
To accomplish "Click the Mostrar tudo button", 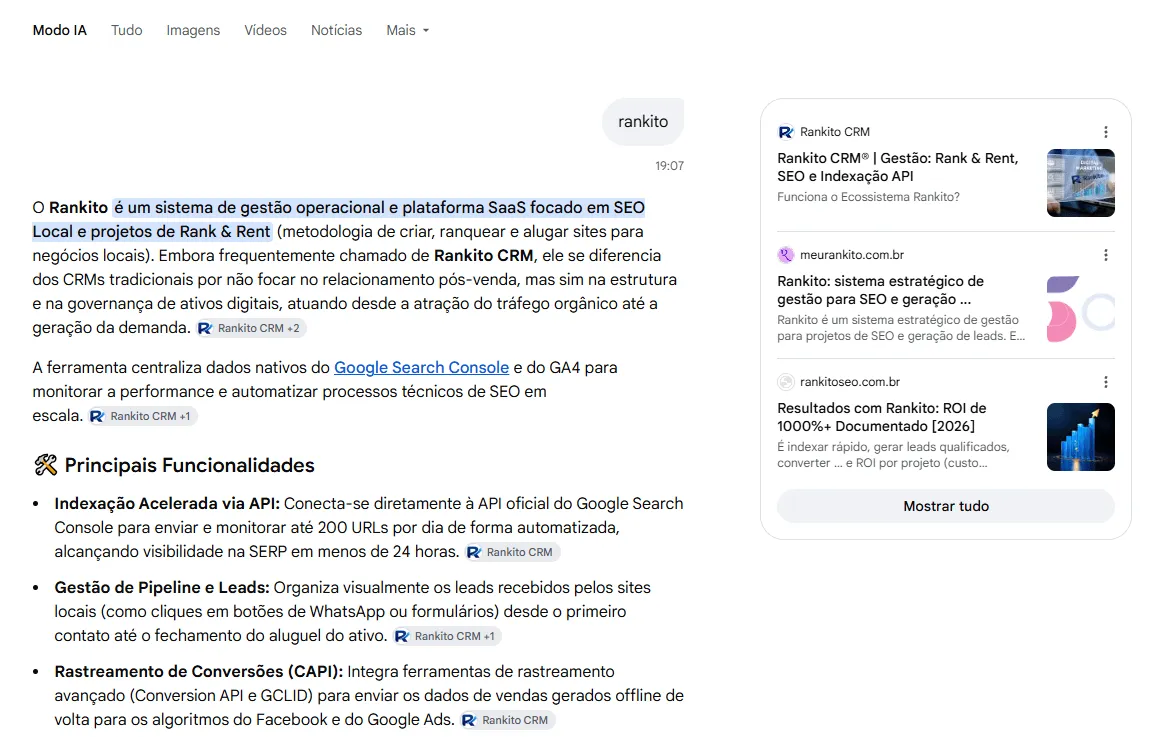I will point(945,506).
